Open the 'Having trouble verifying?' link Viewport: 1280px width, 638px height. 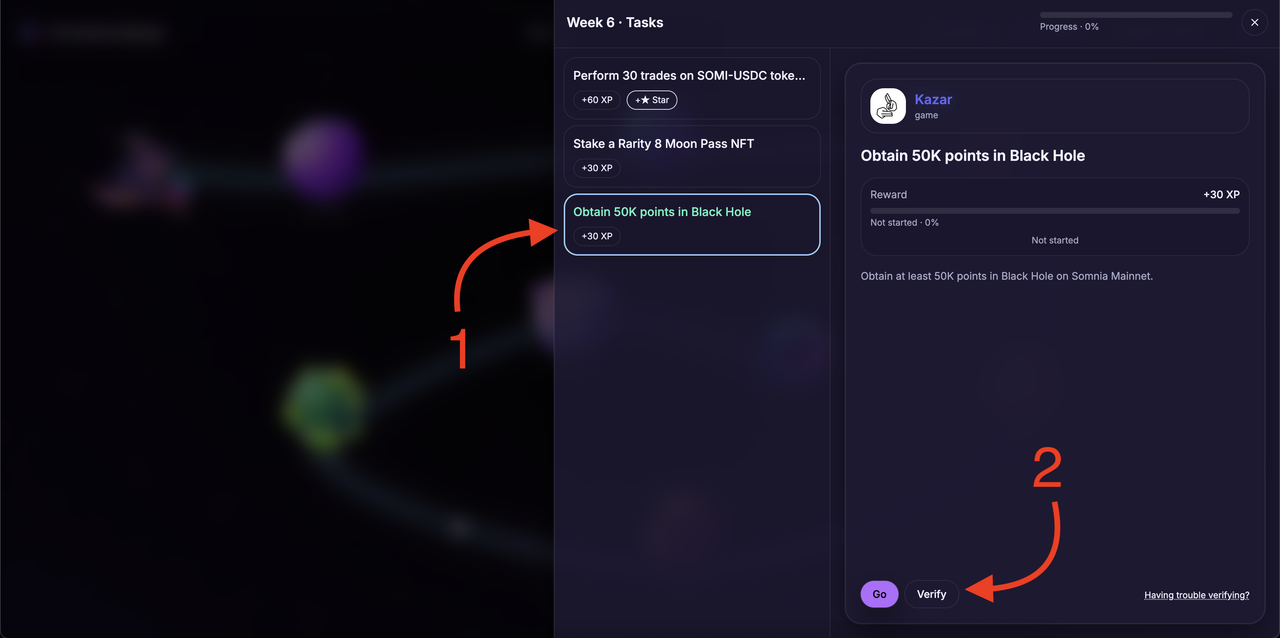(1196, 595)
